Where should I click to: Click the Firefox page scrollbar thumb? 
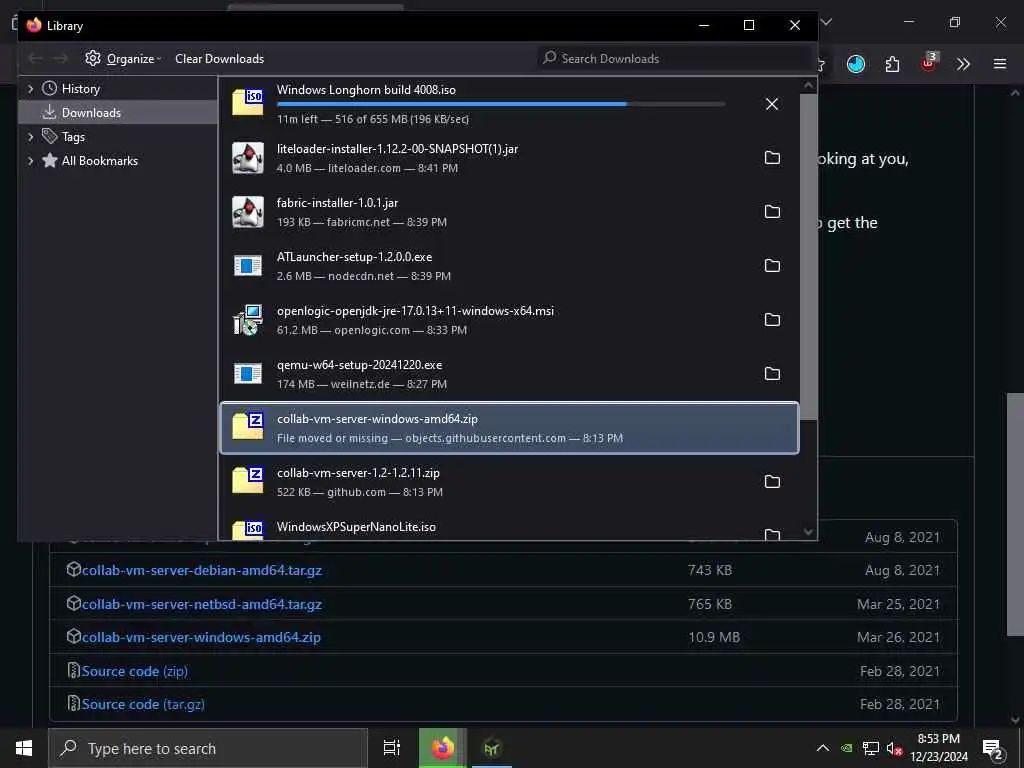1016,514
